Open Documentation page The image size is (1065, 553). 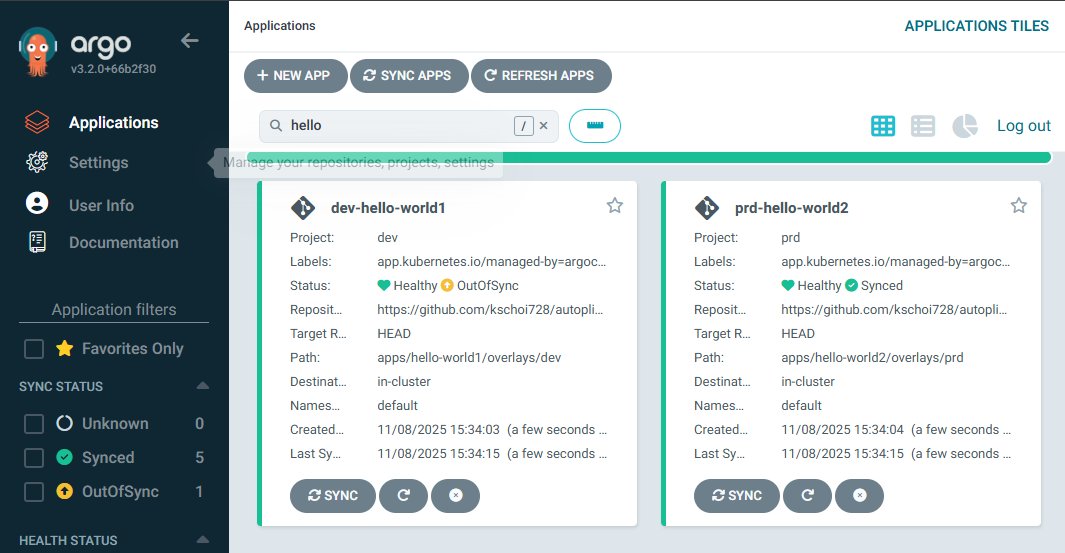click(124, 243)
